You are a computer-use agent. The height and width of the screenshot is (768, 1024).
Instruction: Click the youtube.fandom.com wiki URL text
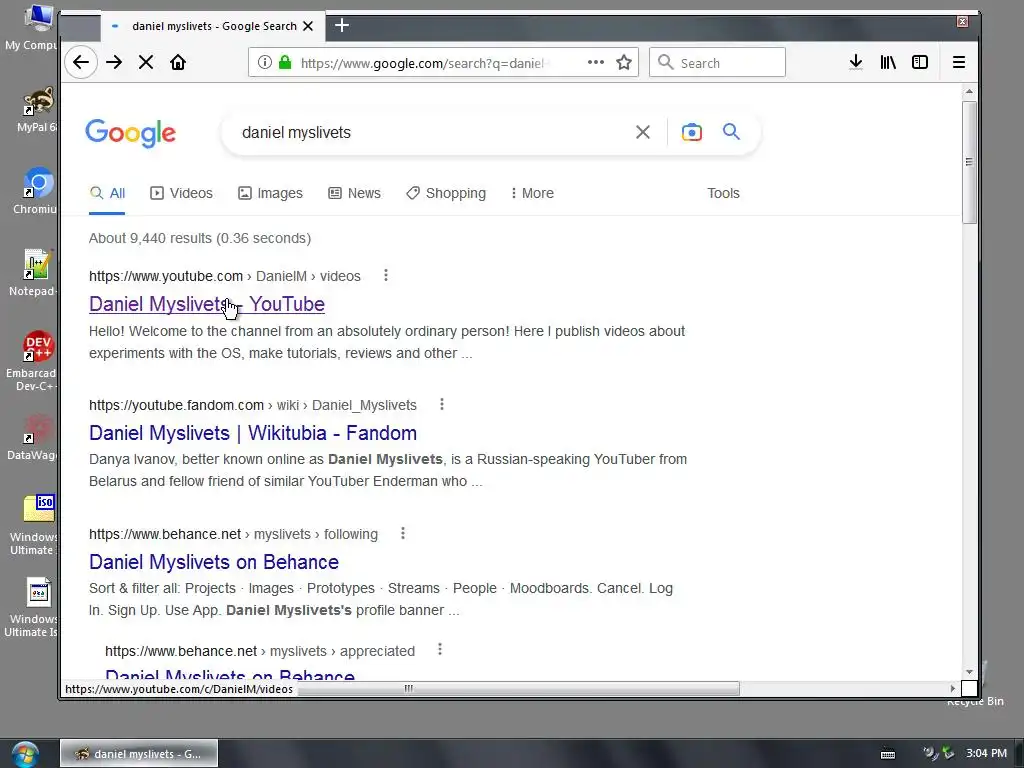coord(253,405)
